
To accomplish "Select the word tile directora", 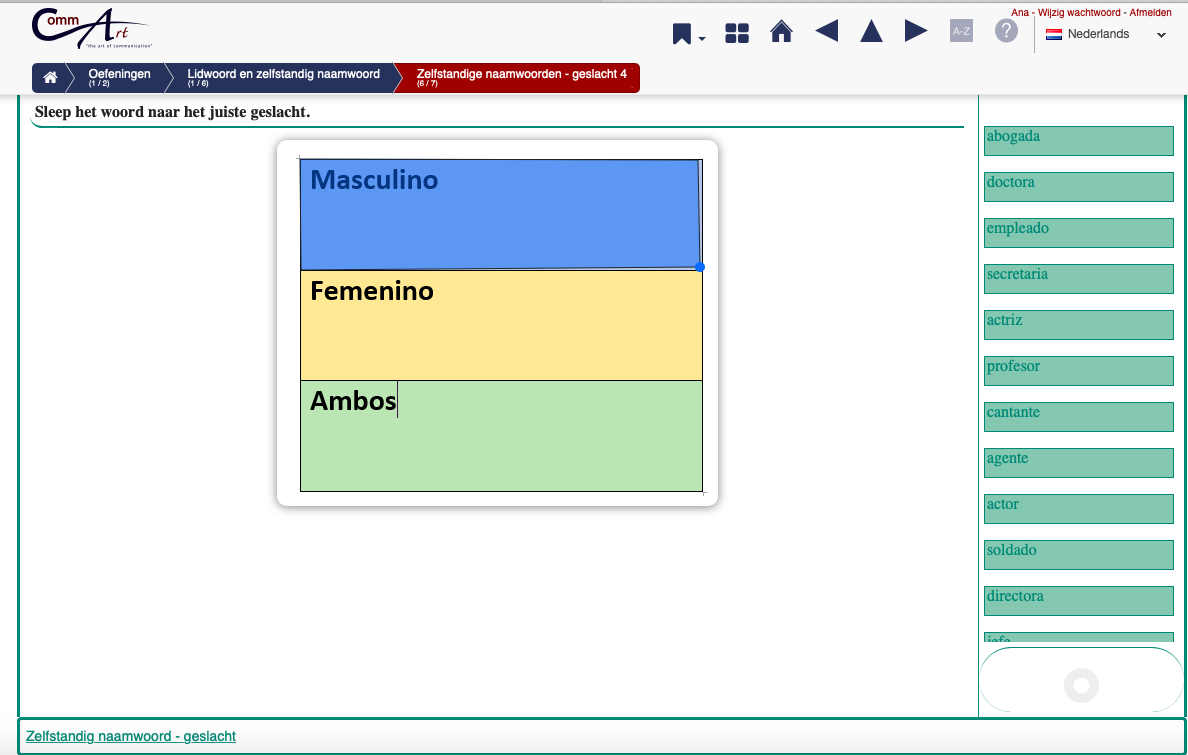I will tap(1078, 600).
